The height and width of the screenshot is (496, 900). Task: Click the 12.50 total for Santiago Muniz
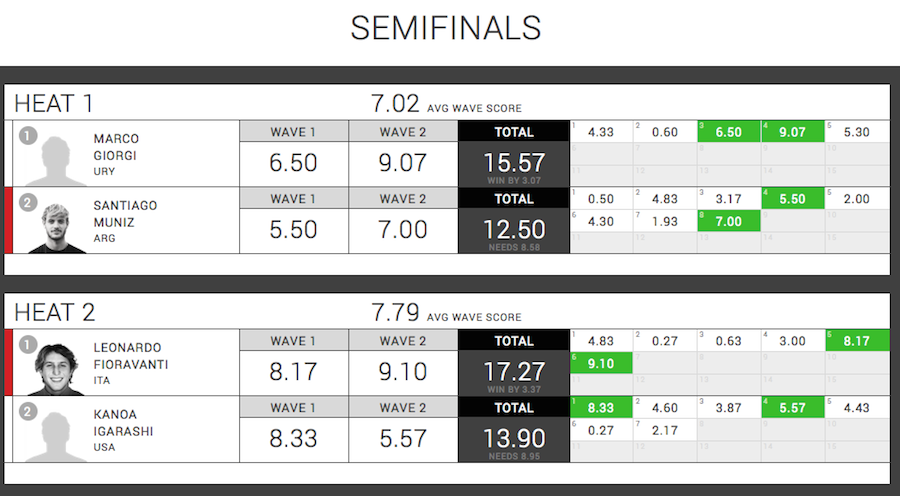click(514, 231)
